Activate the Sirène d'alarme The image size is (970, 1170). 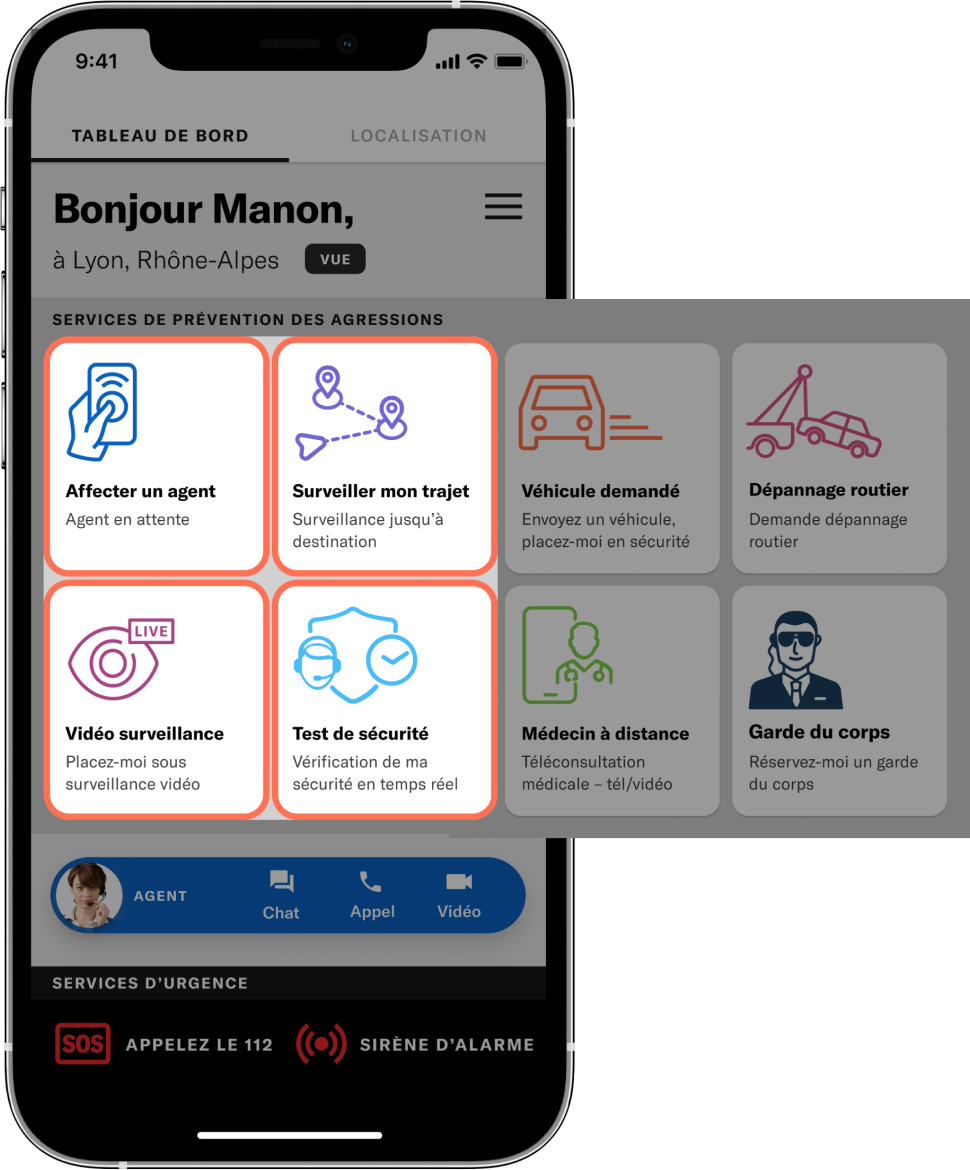tap(415, 1044)
